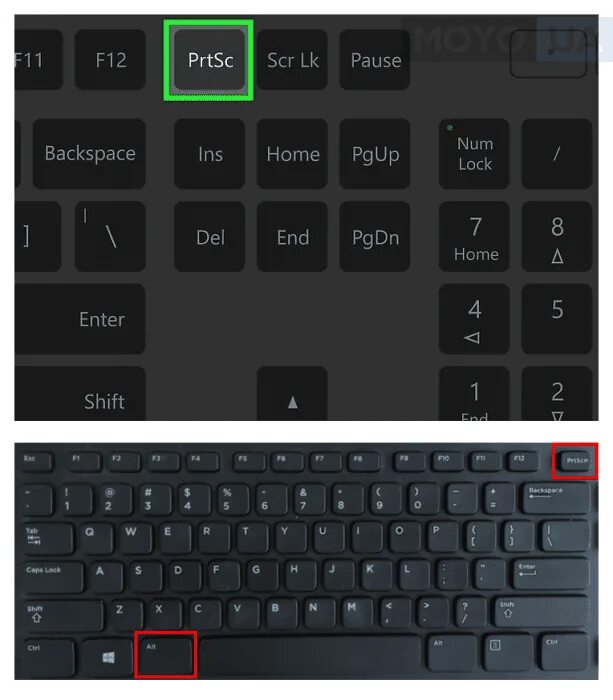
Task: Click the Windows logo key
Action: point(108,656)
